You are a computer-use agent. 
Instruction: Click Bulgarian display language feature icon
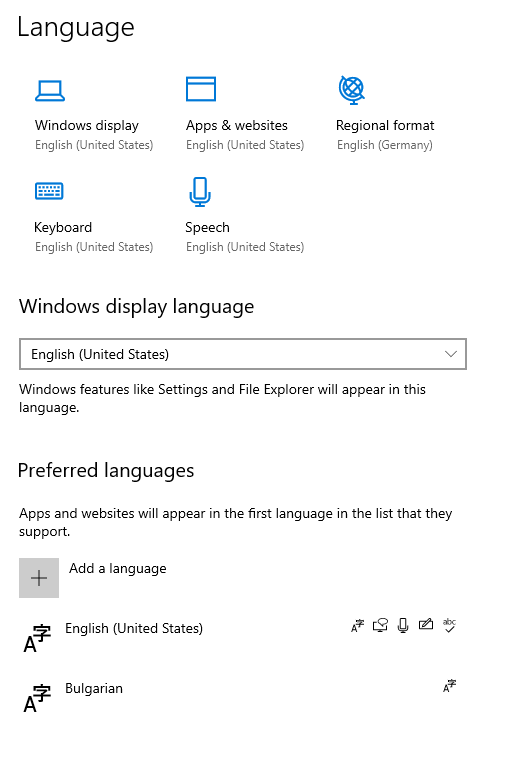click(x=449, y=686)
